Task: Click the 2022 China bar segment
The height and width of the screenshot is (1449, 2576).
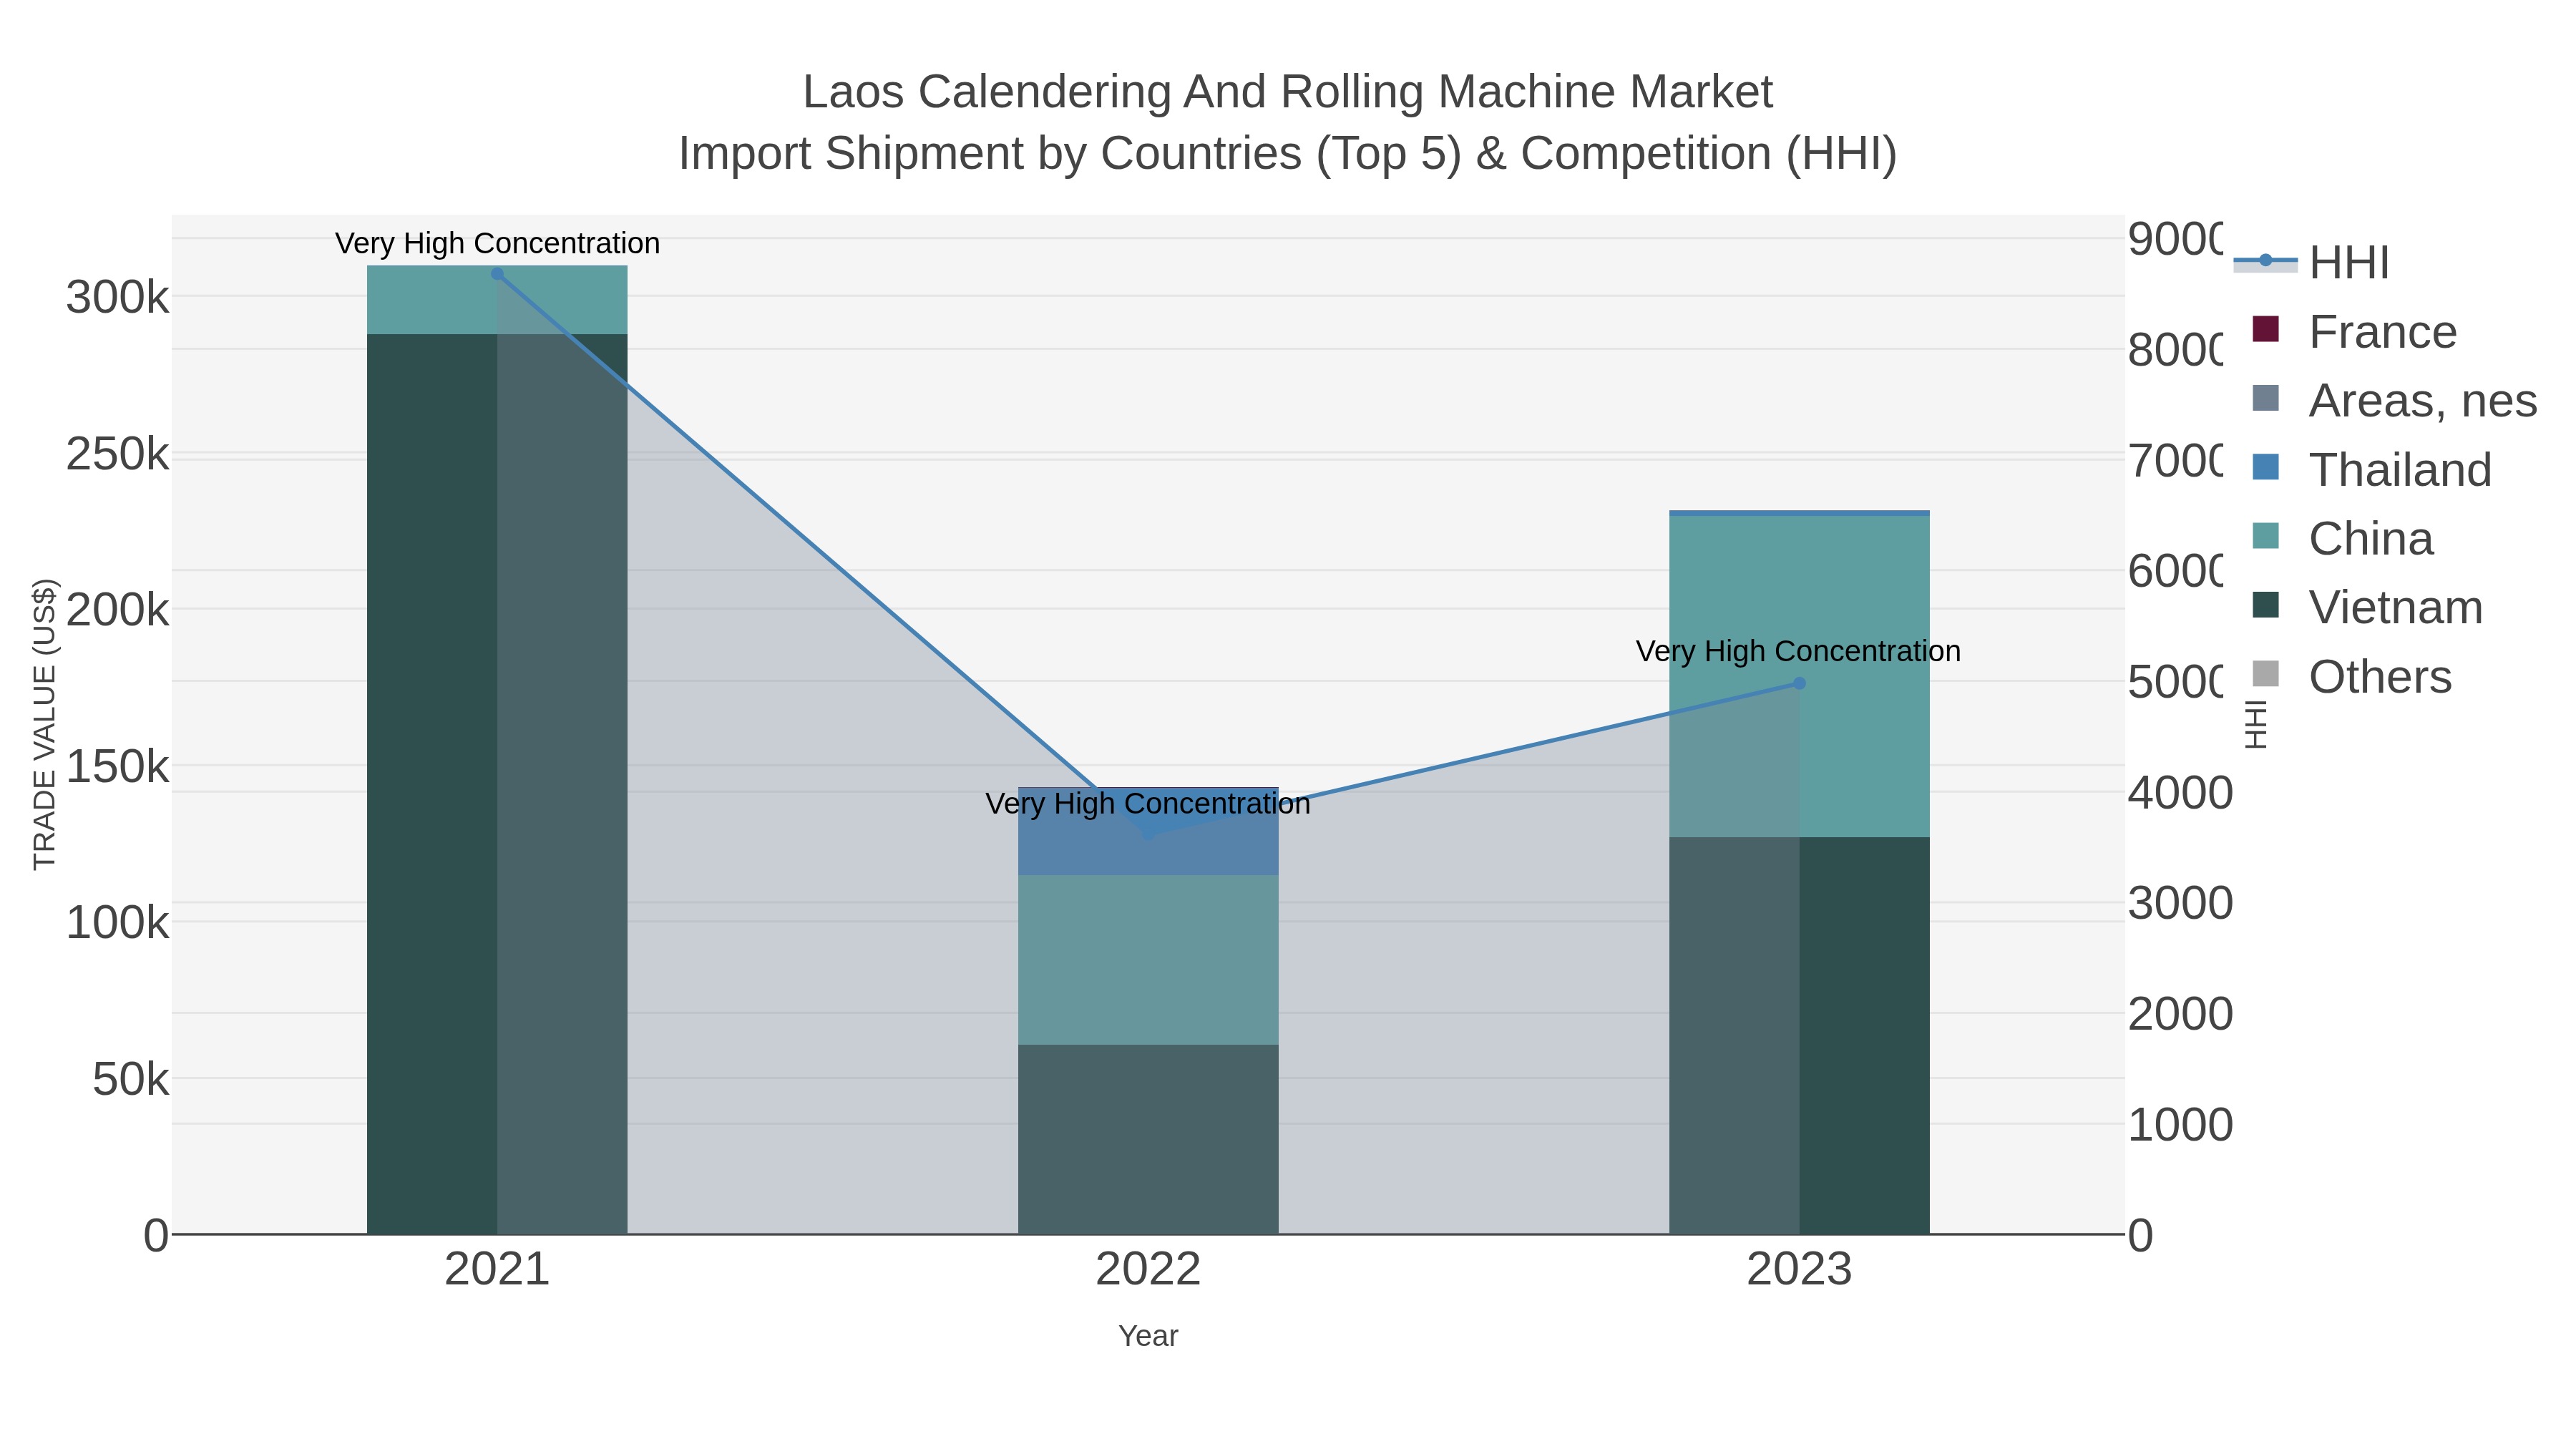Action: click(x=1148, y=960)
